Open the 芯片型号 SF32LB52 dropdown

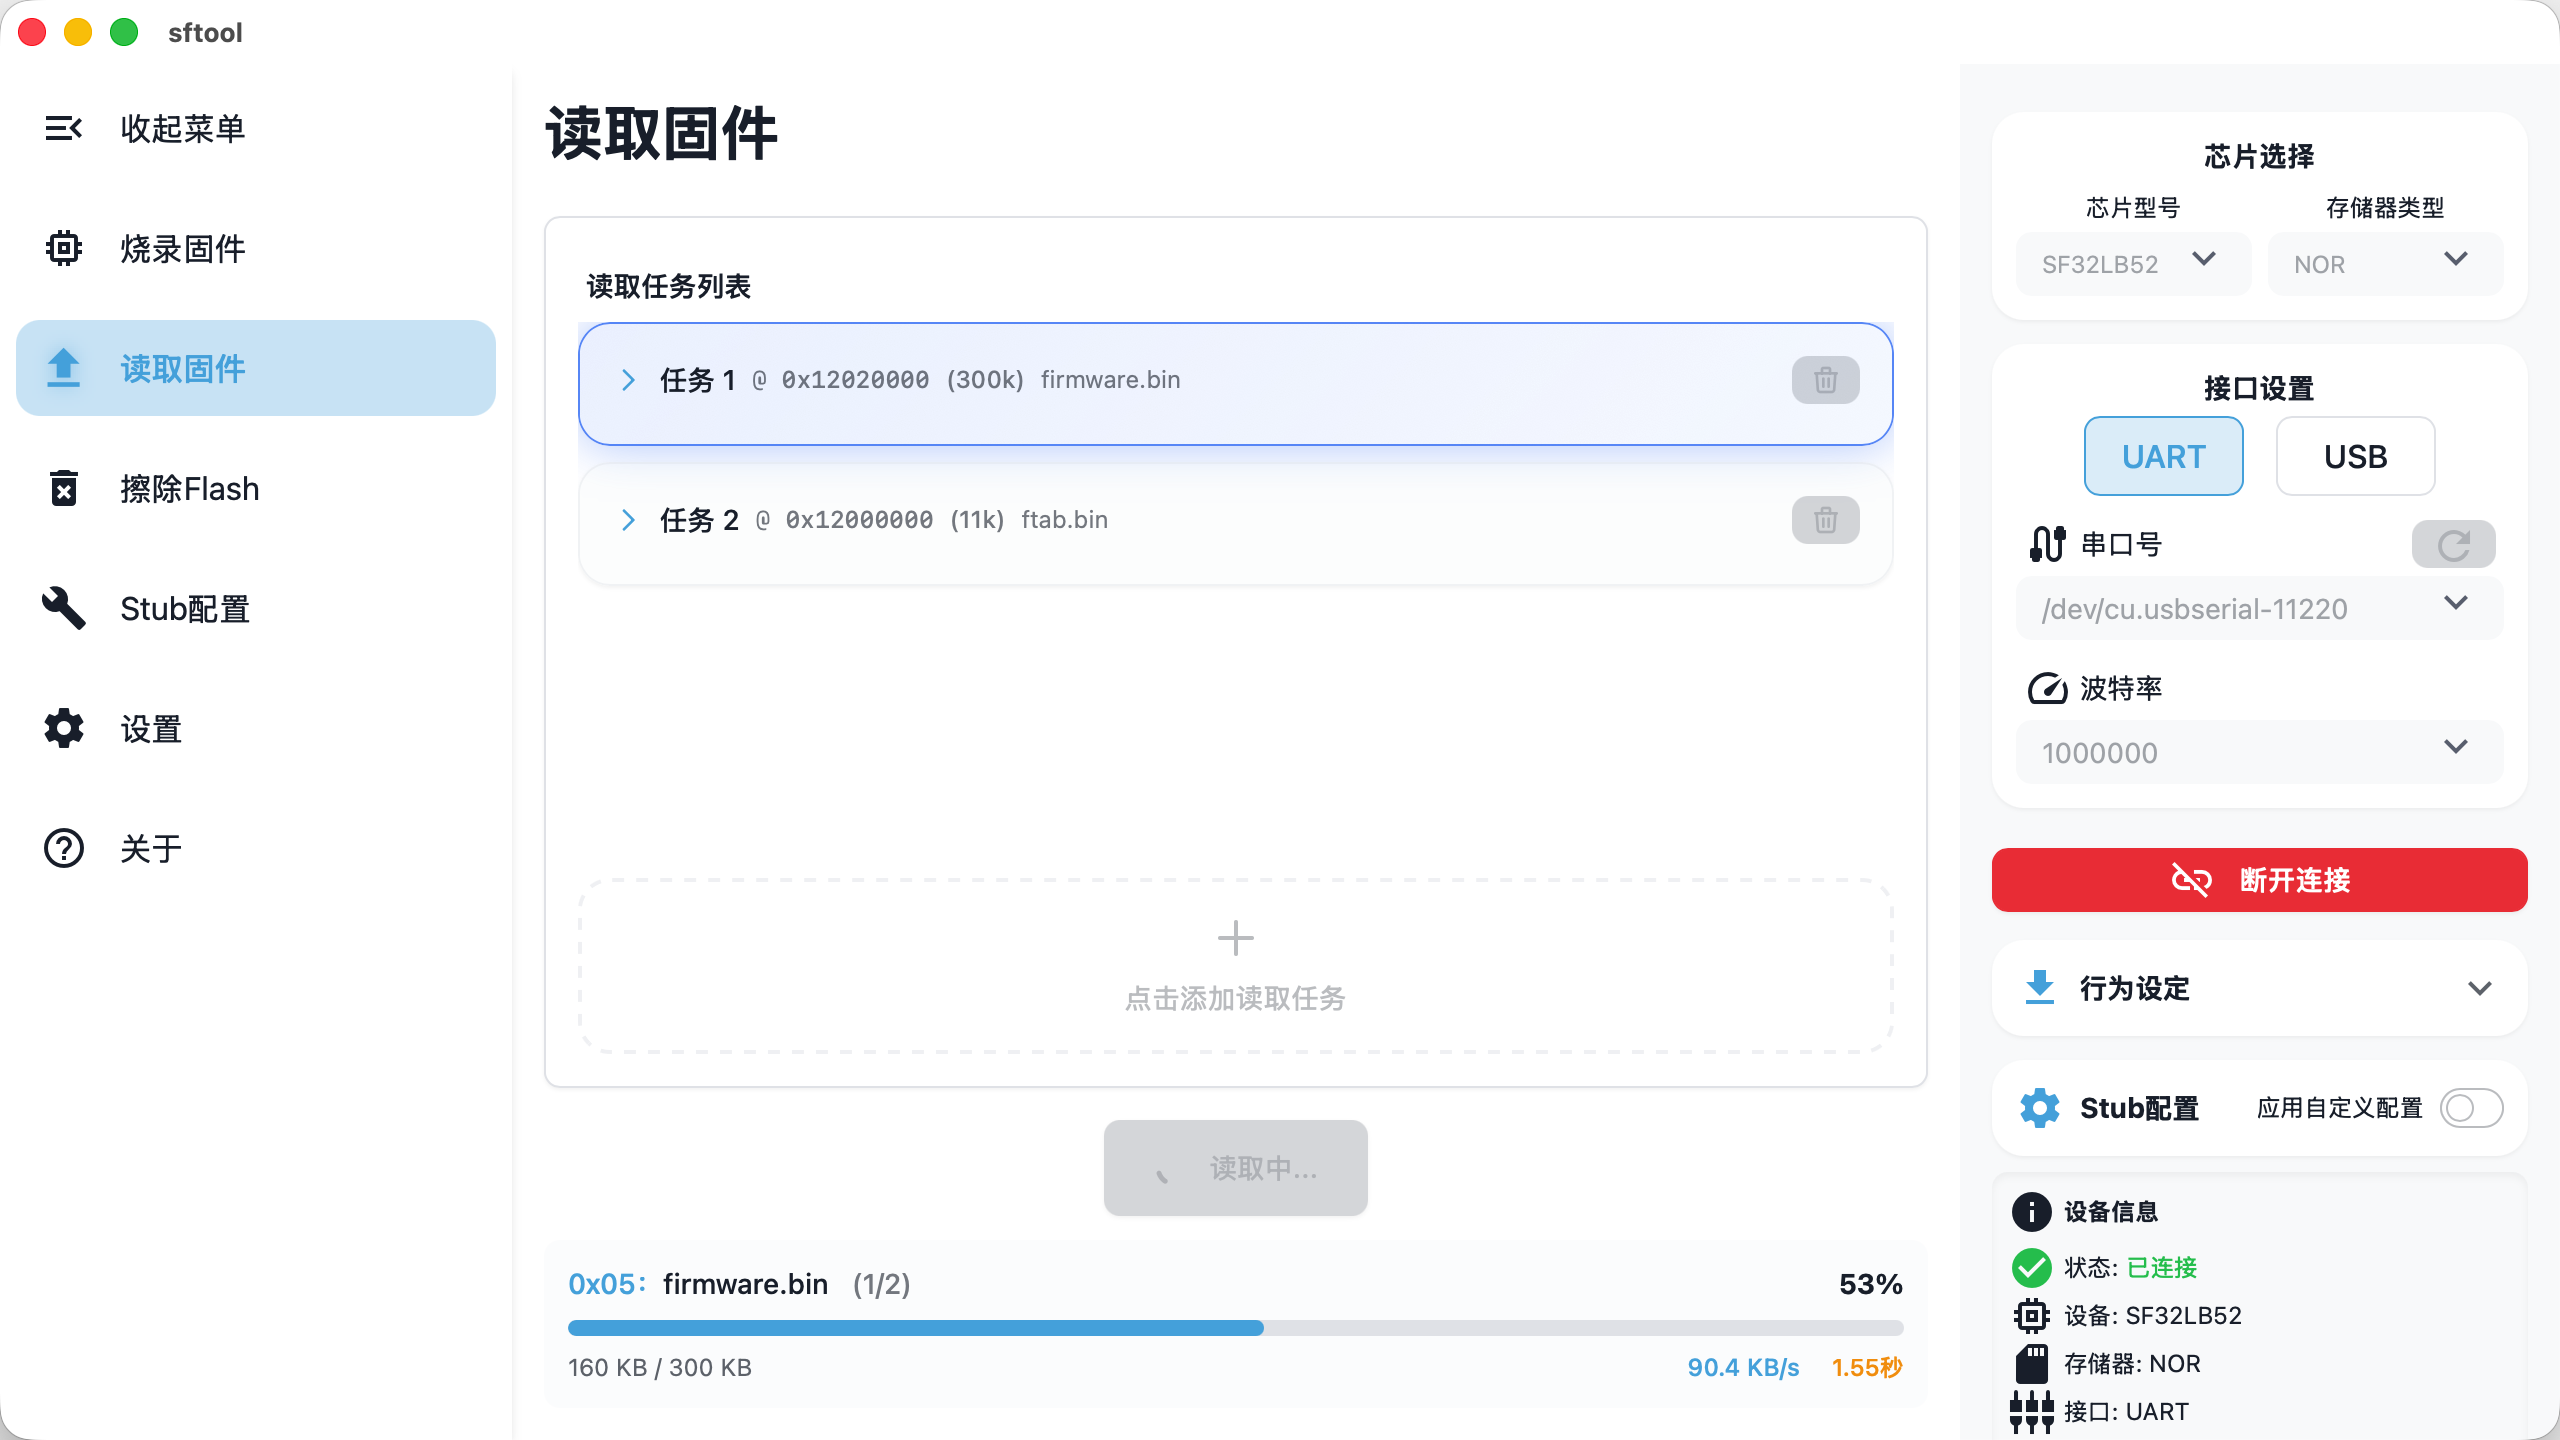[2133, 264]
